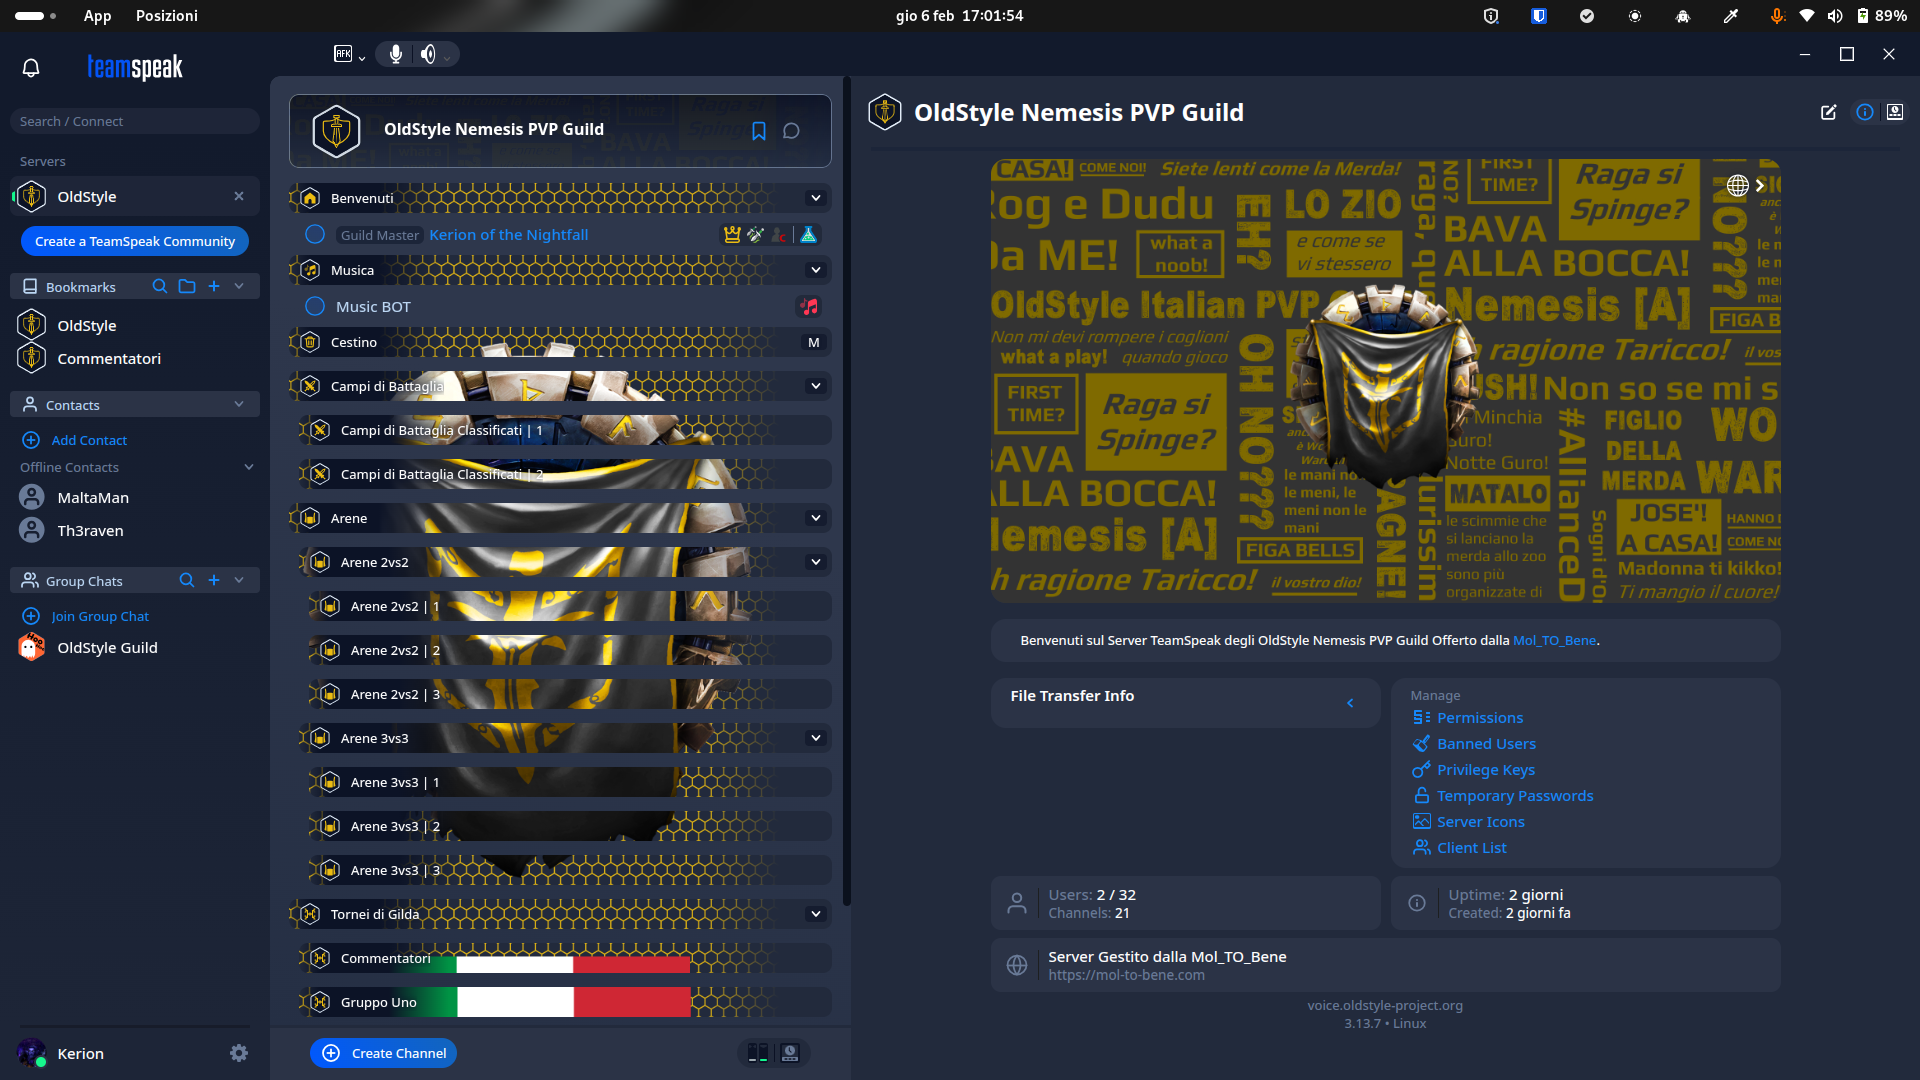Click the crossed swords badge next to Kerion

755,235
